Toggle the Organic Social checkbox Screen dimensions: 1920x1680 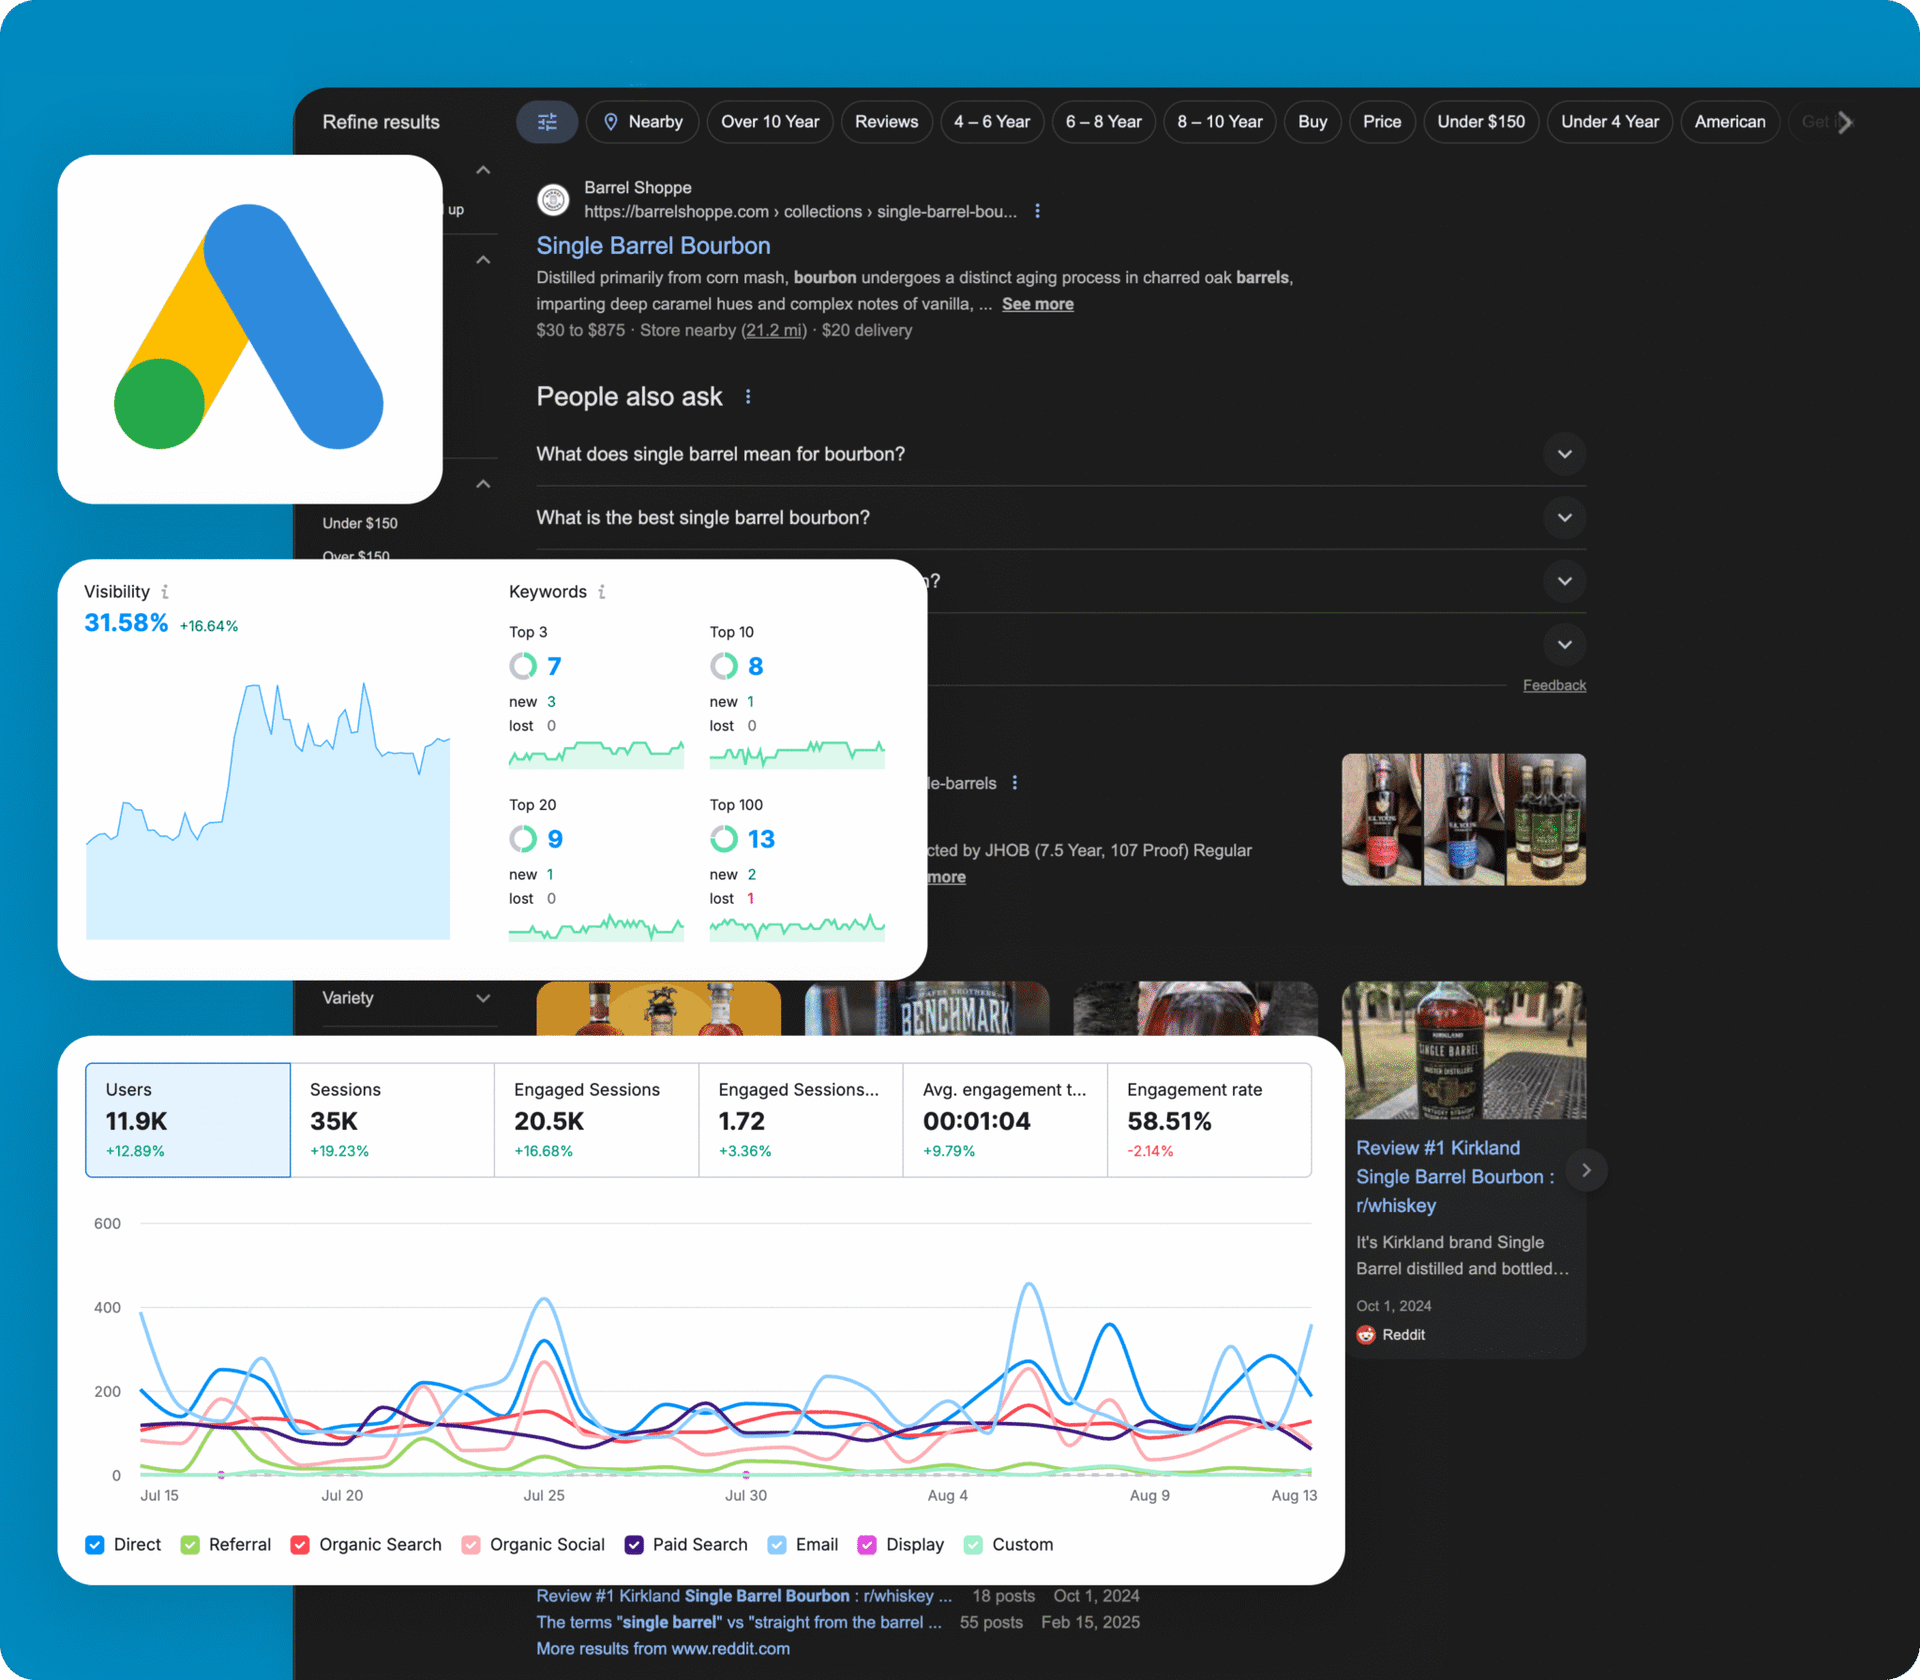click(471, 1545)
